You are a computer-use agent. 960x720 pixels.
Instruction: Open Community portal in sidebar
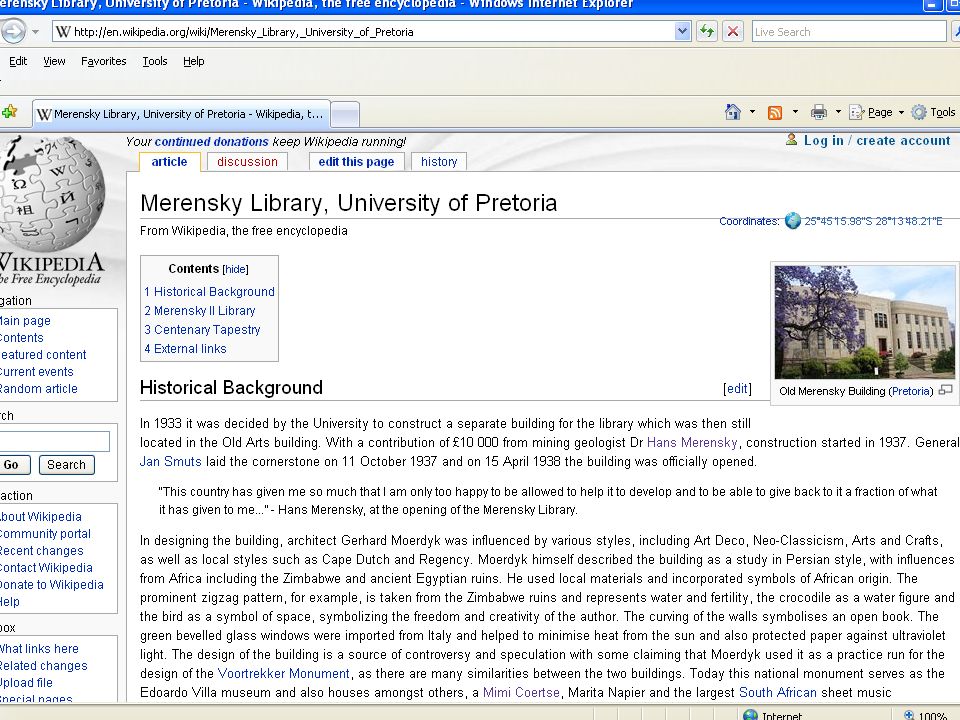[x=45, y=534]
